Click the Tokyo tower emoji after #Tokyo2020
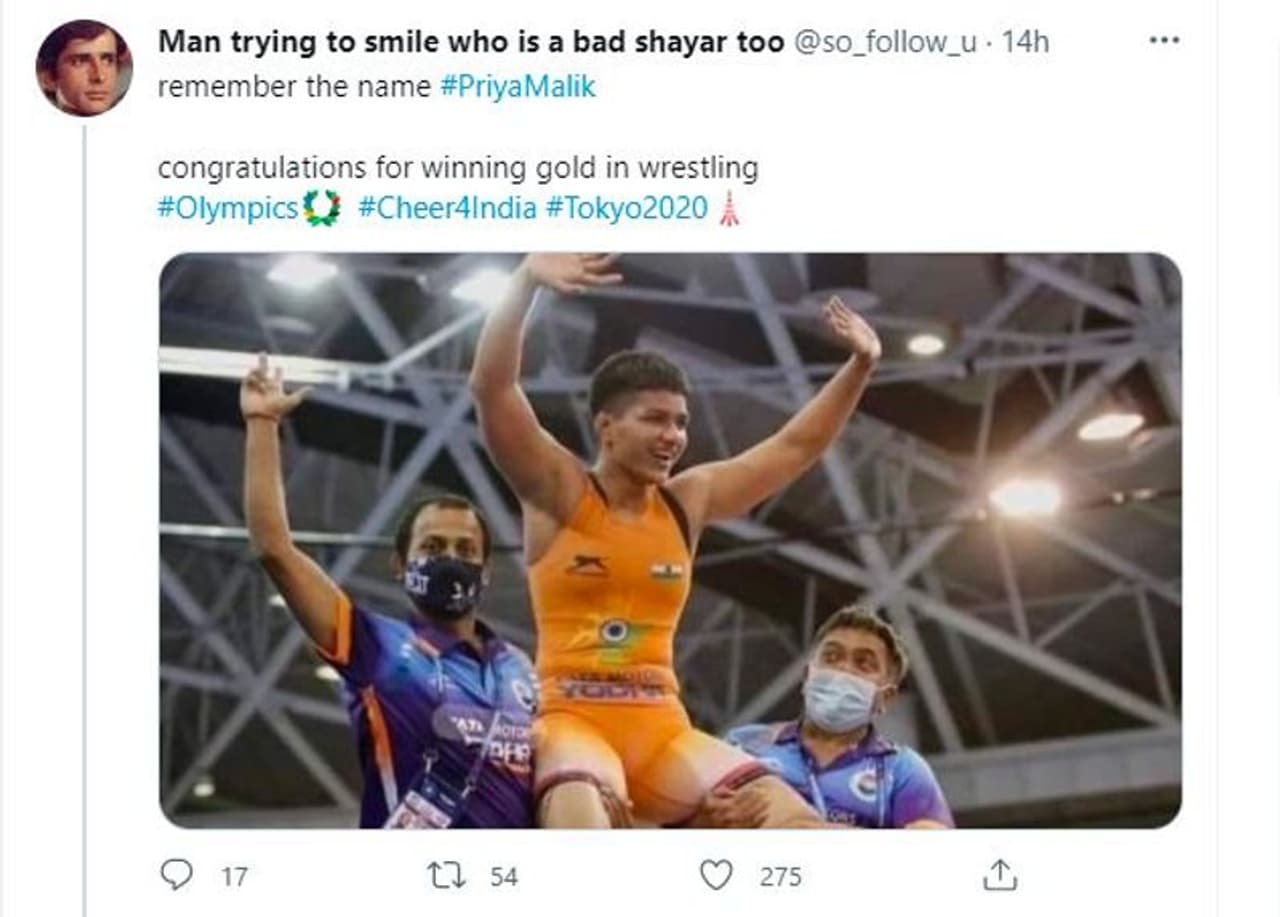 point(729,209)
